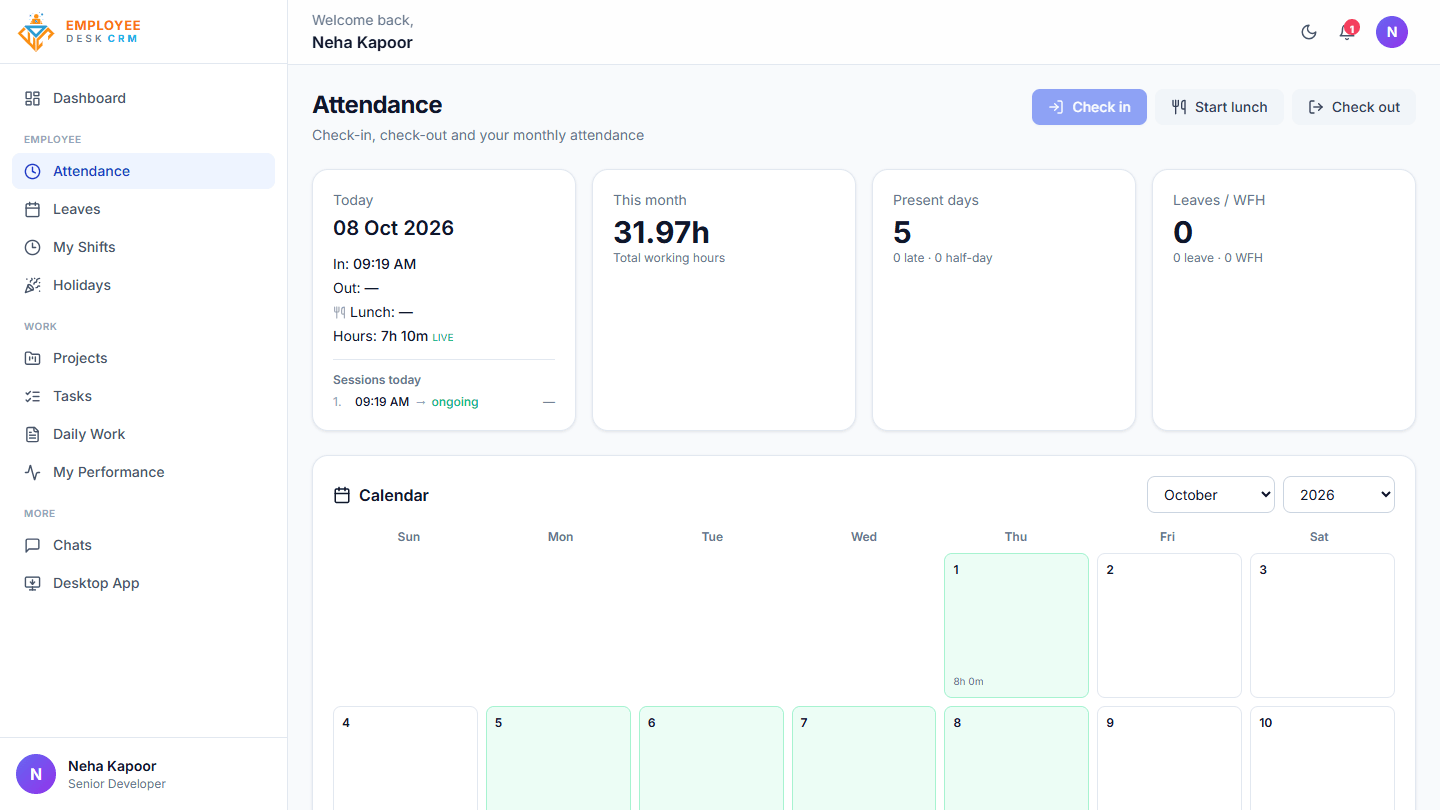
Task: Open the October month dropdown
Action: tap(1211, 495)
